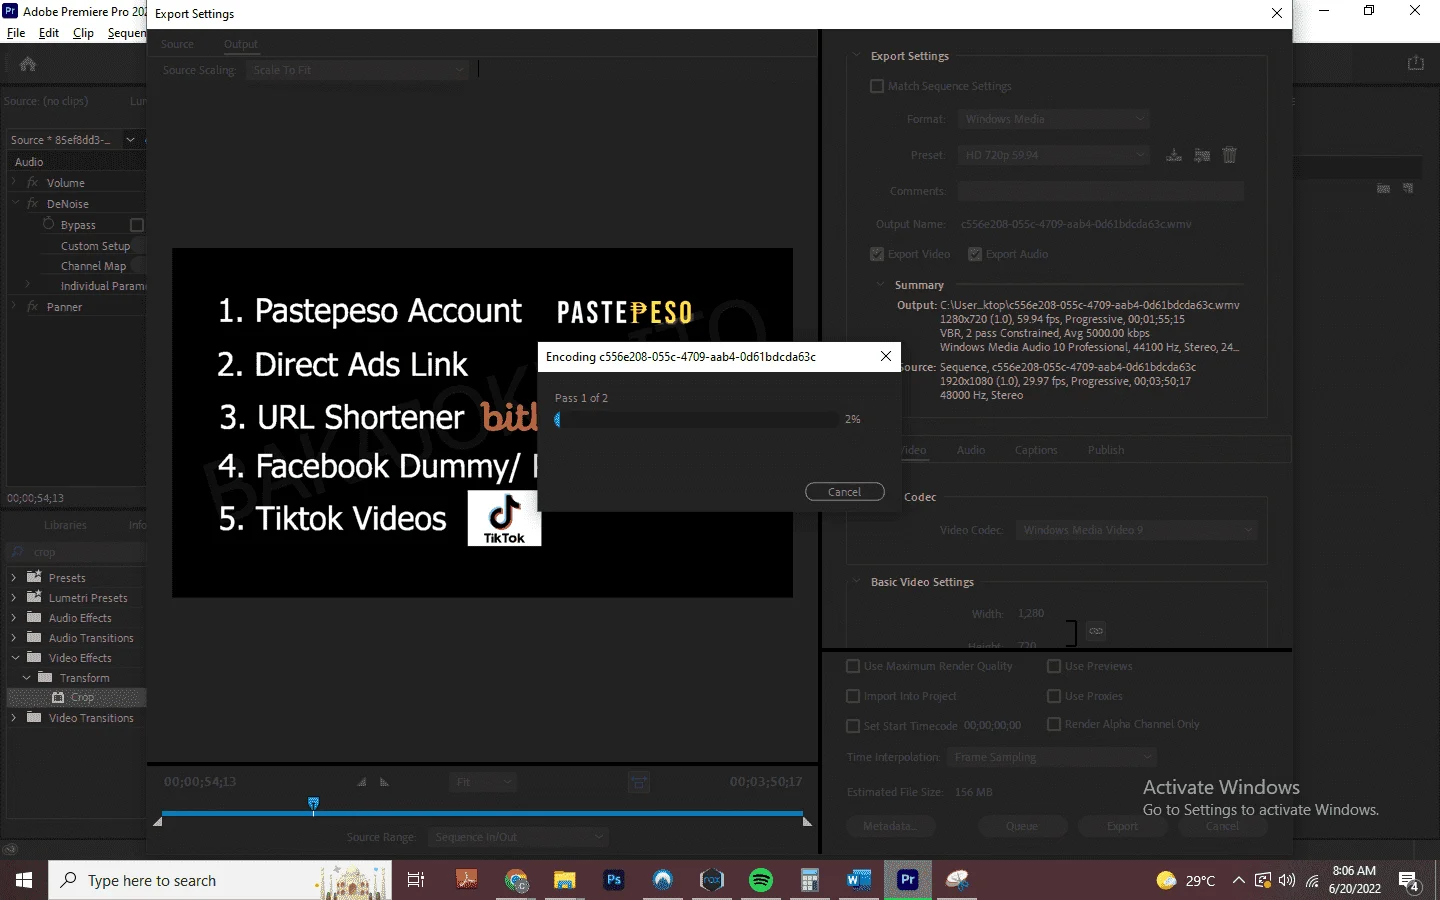Close the Encoding progress dialog
1440x900 pixels.
[x=885, y=356]
